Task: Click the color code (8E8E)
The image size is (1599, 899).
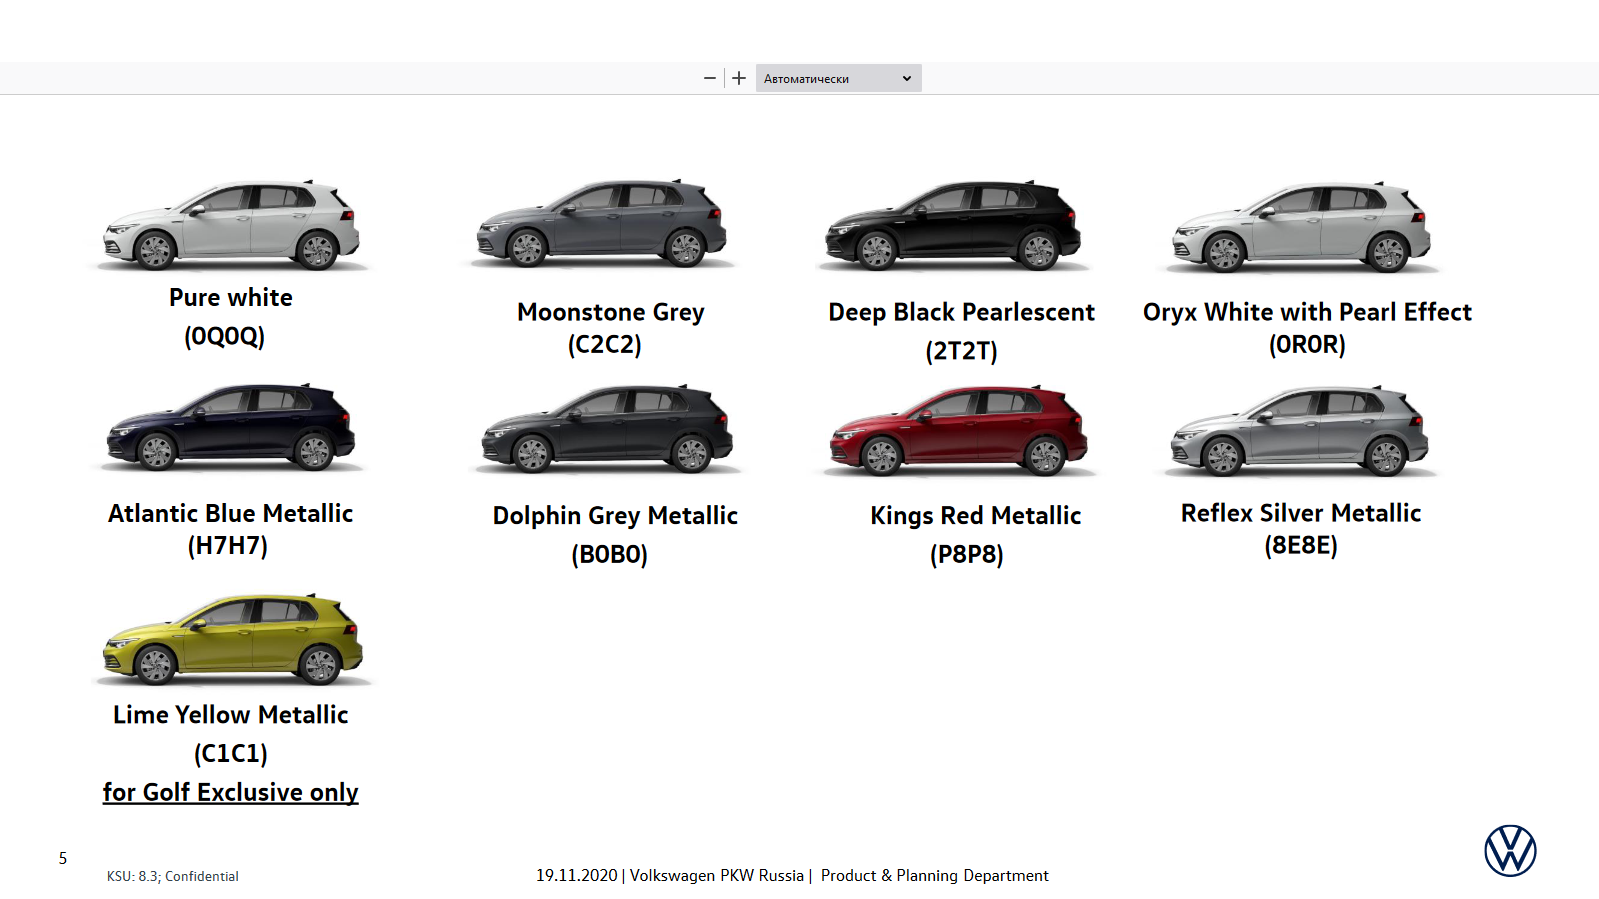Action: [x=1301, y=545]
